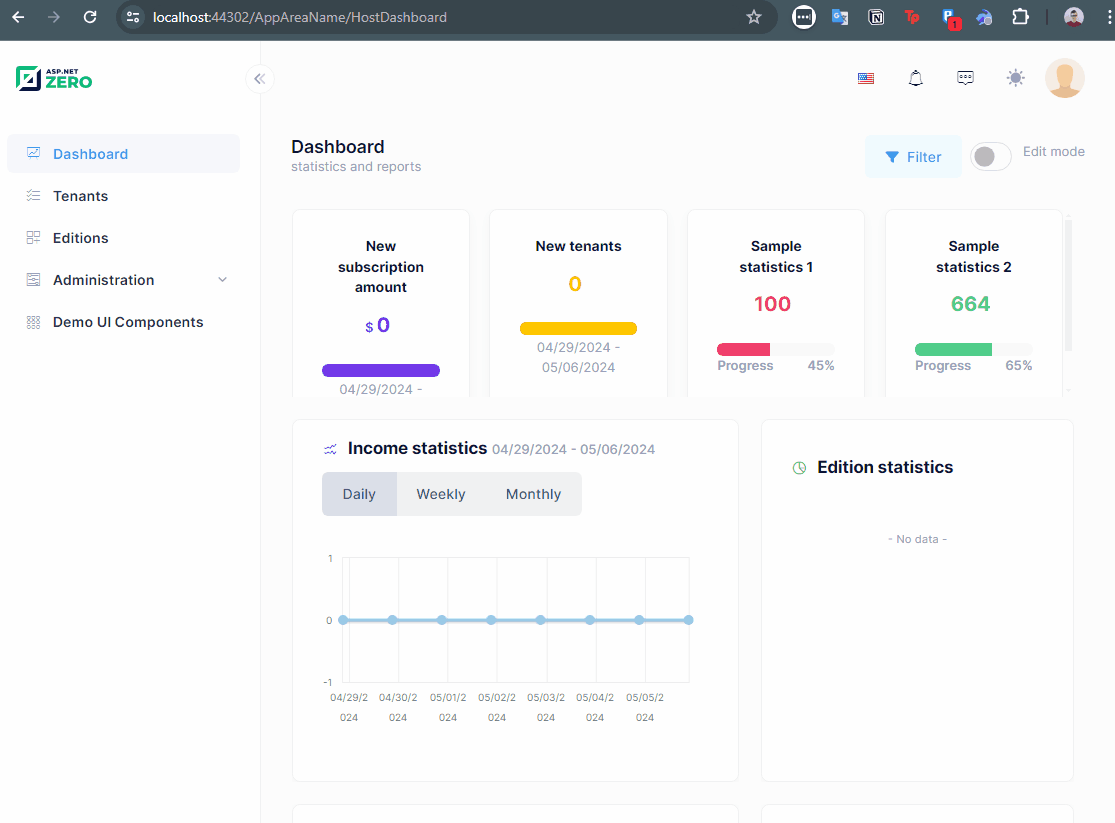Select the Daily income tab

[359, 494]
